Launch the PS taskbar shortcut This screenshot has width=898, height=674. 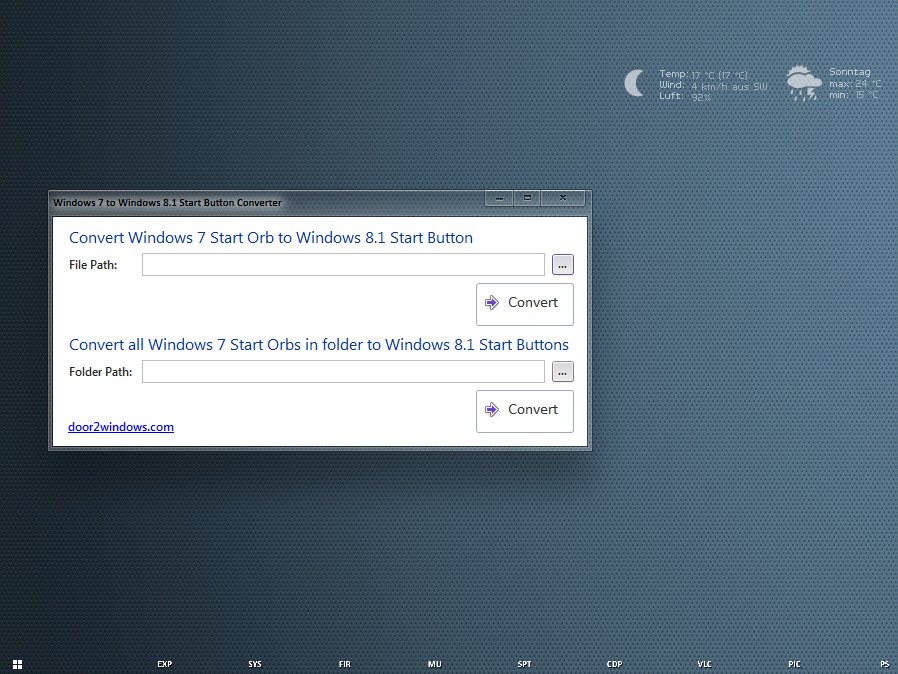tap(885, 664)
